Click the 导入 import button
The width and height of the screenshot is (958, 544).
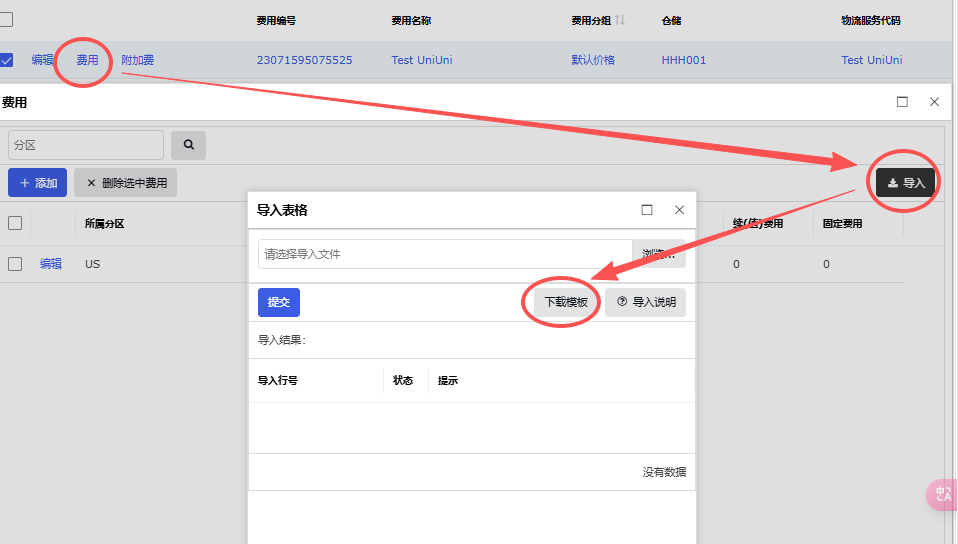coord(906,183)
